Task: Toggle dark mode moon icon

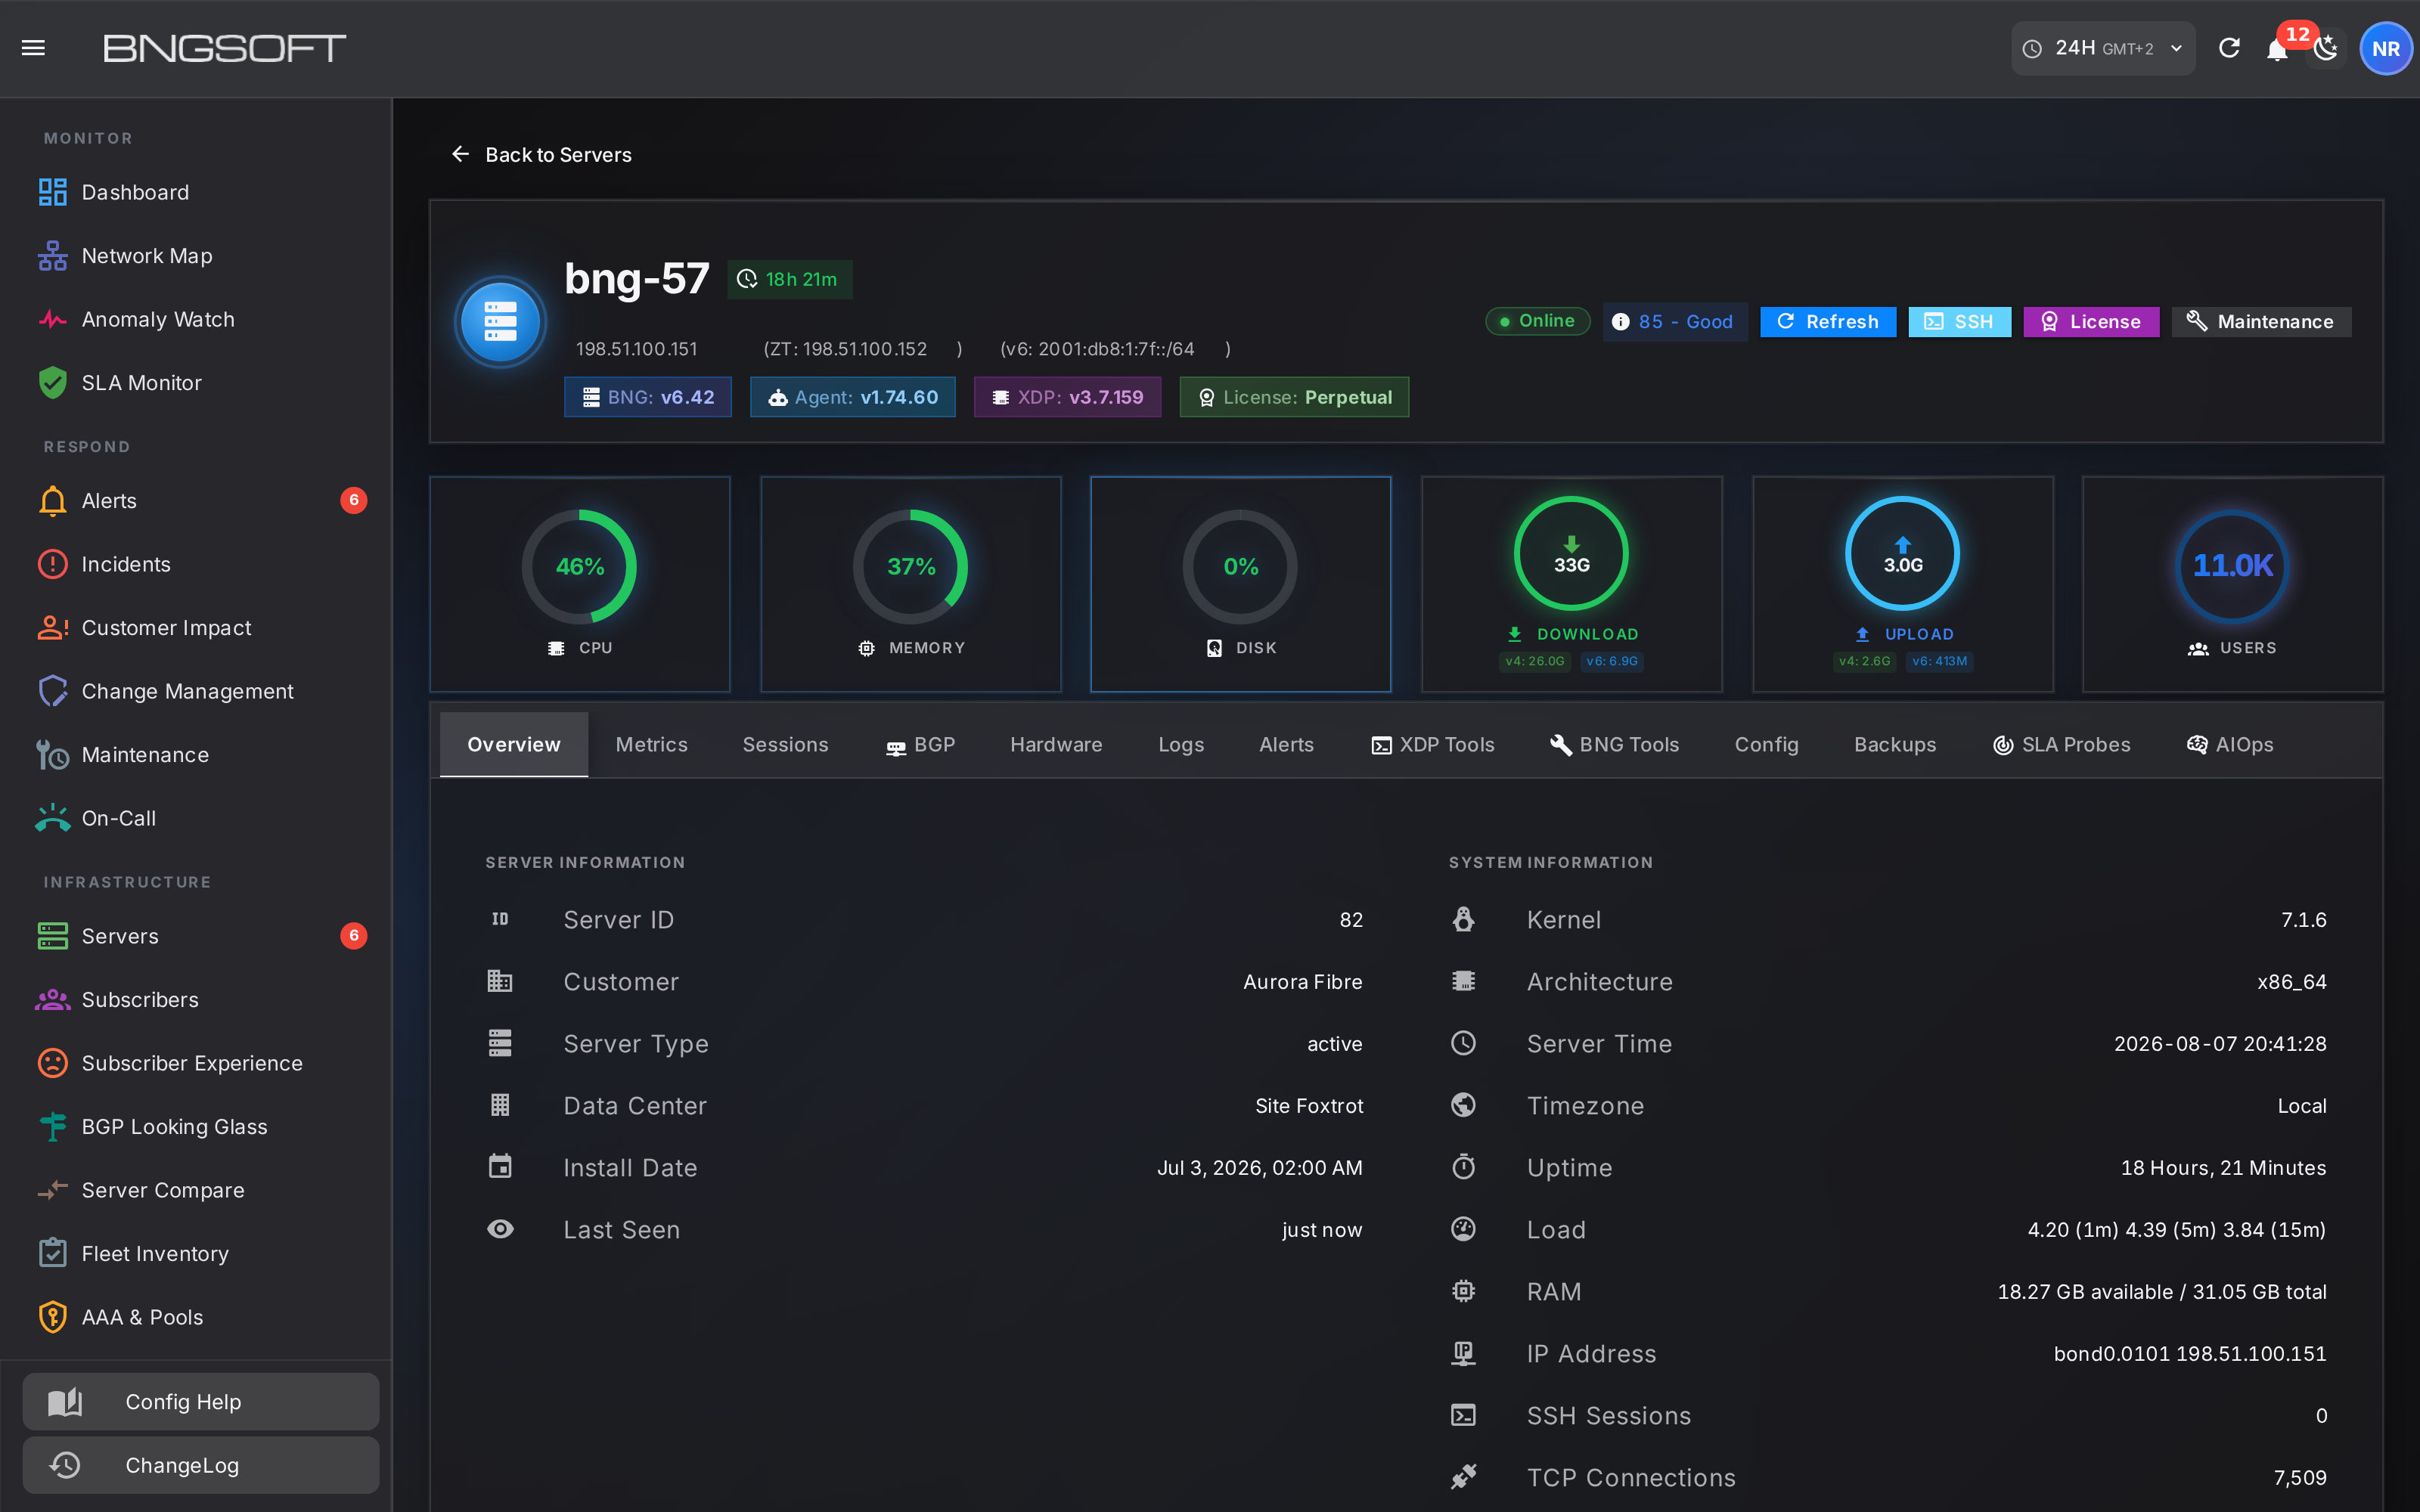Action: click(x=2326, y=48)
